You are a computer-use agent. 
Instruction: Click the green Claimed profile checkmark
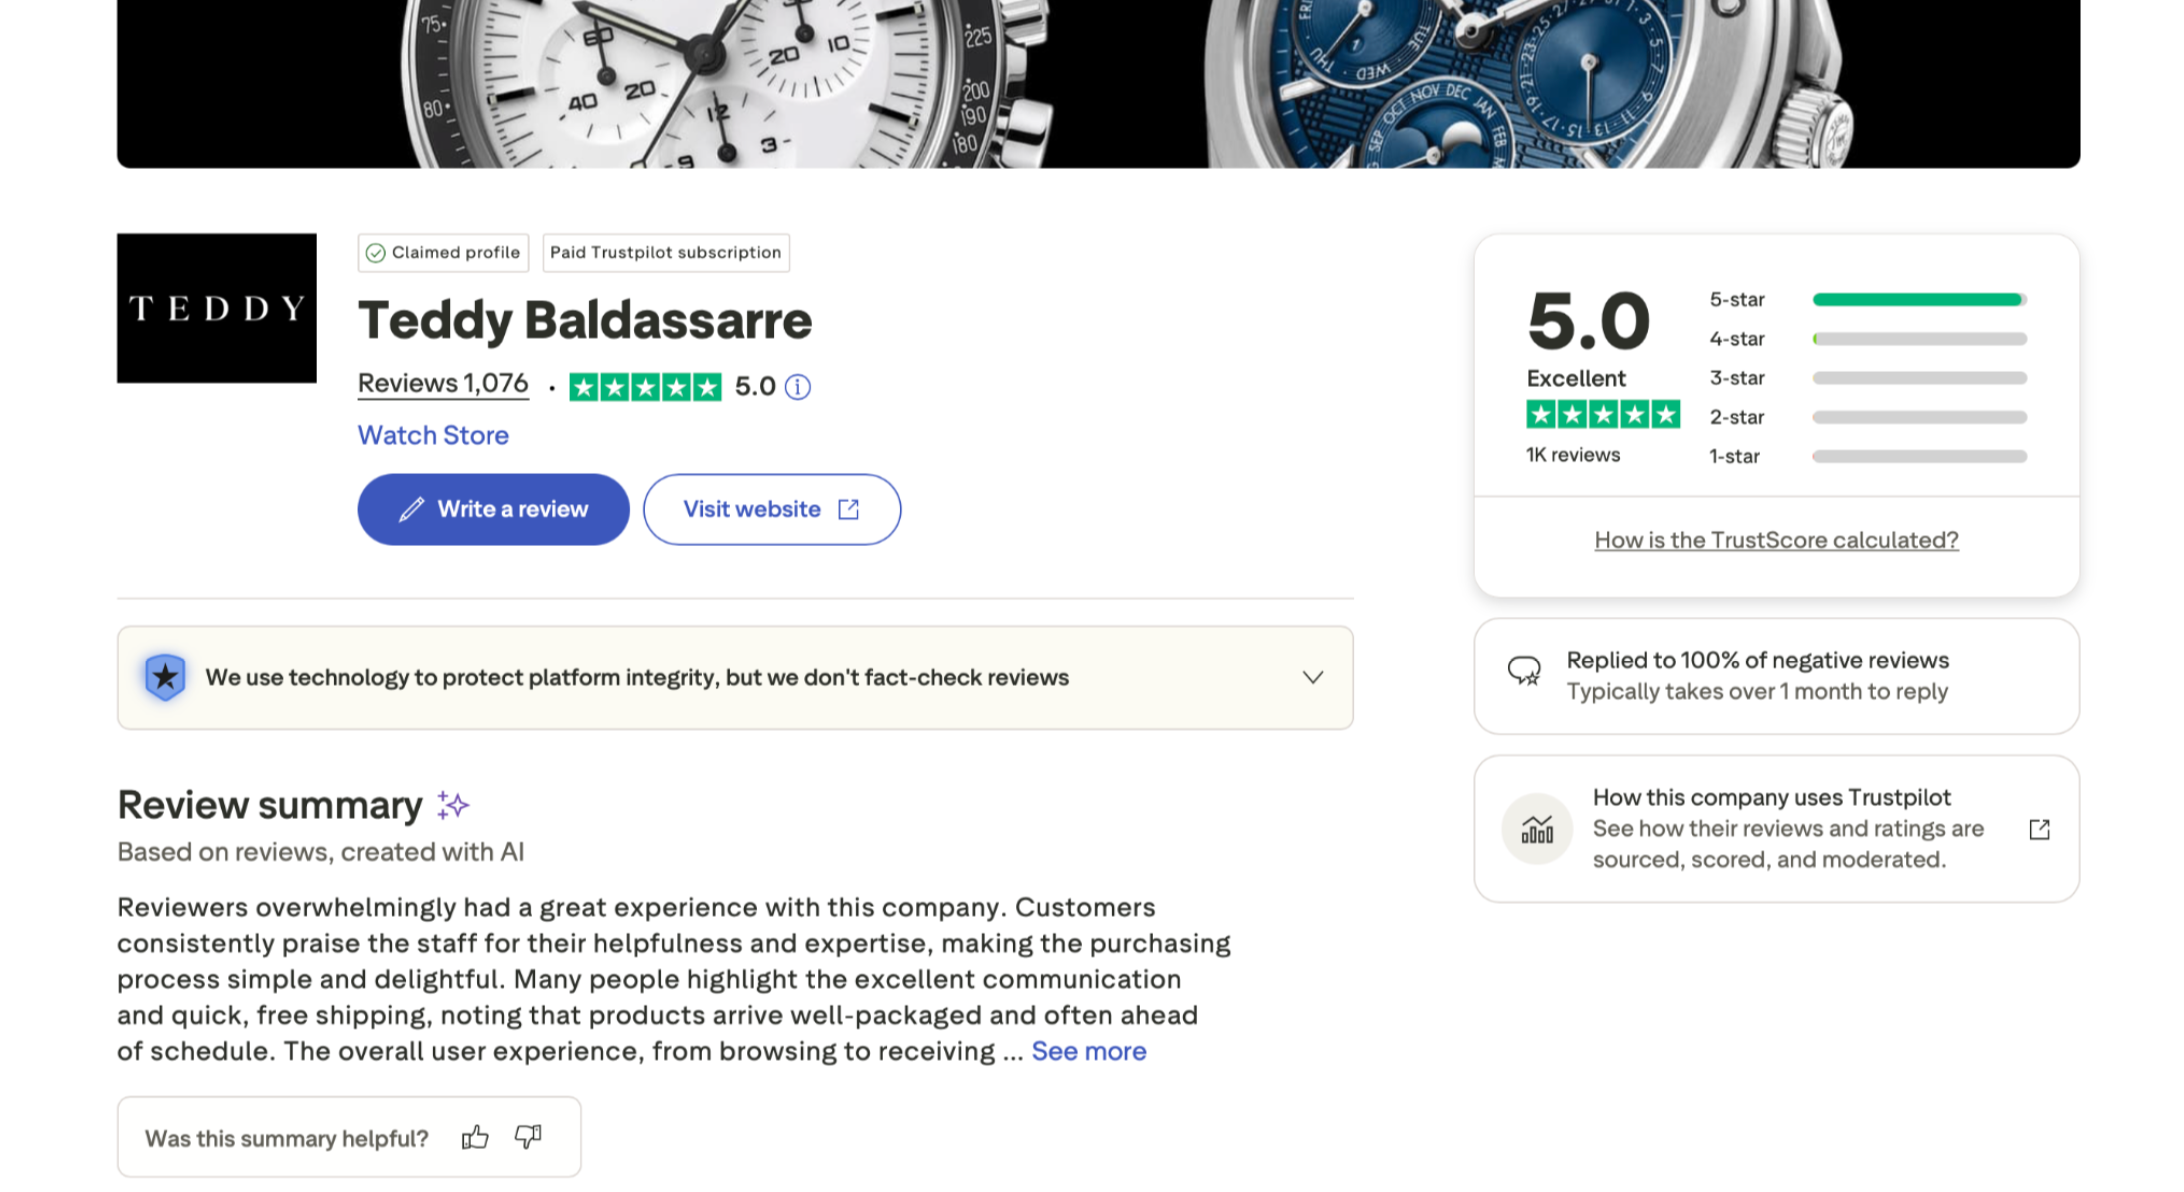click(376, 253)
